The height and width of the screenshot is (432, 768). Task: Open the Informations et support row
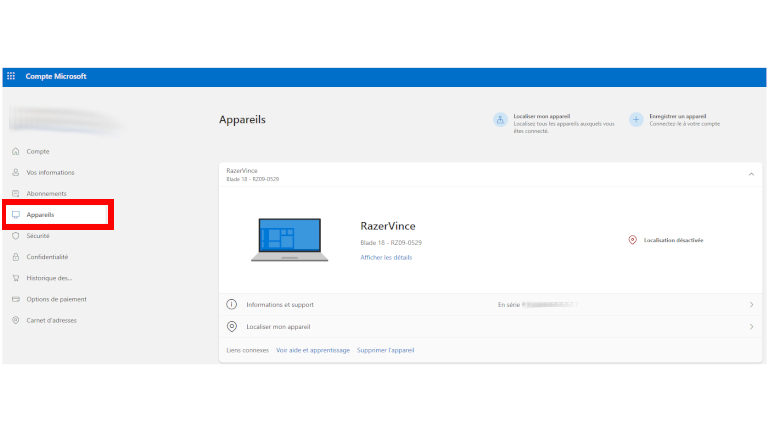coord(490,305)
